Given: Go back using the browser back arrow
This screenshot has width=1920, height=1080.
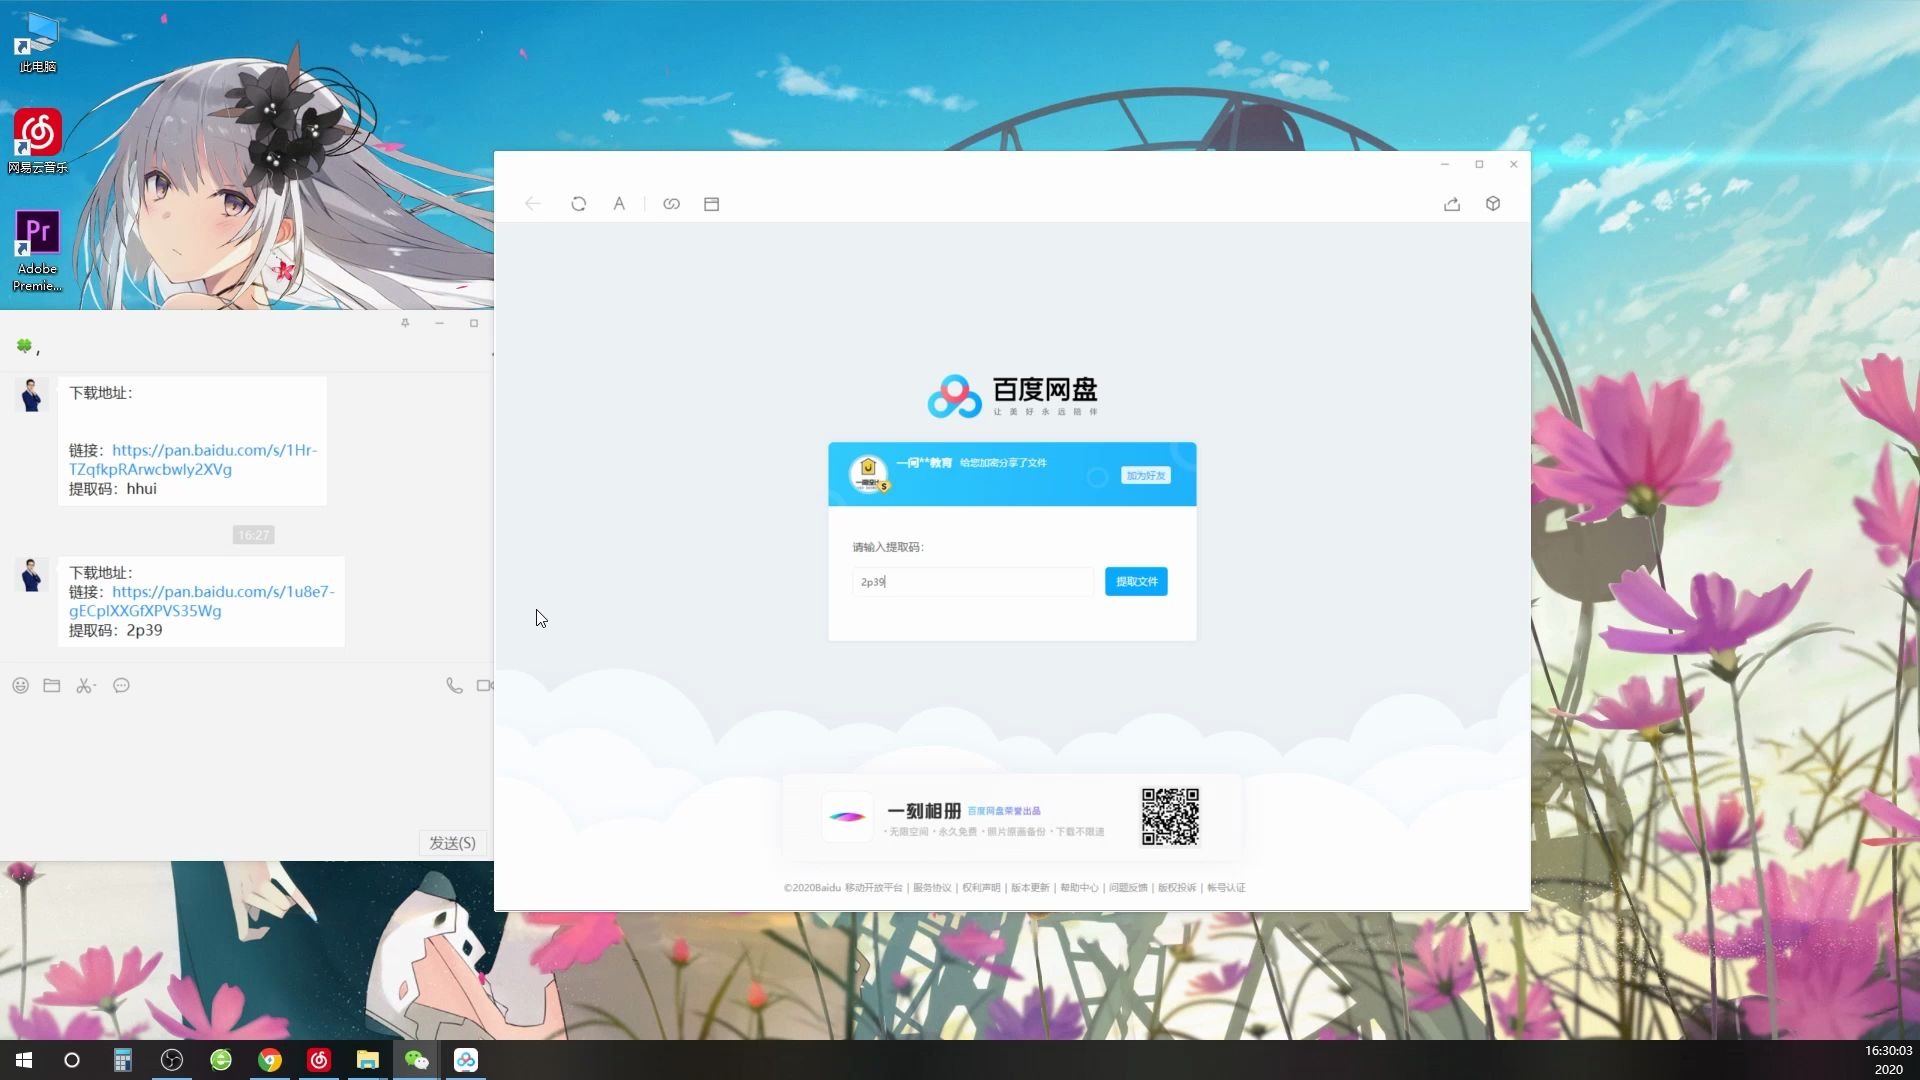Looking at the screenshot, I should (x=532, y=203).
